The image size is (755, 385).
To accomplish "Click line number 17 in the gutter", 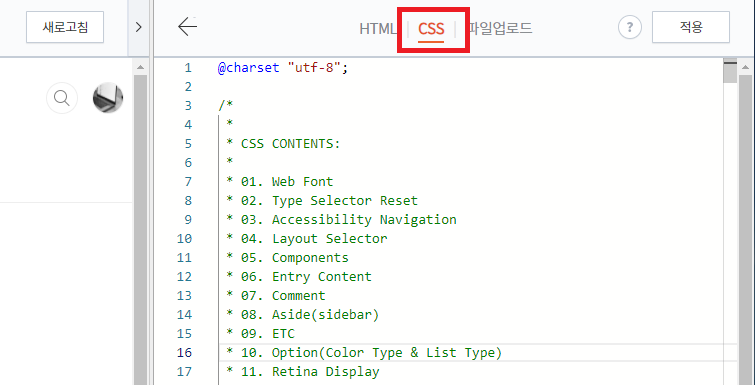I will coord(184,372).
